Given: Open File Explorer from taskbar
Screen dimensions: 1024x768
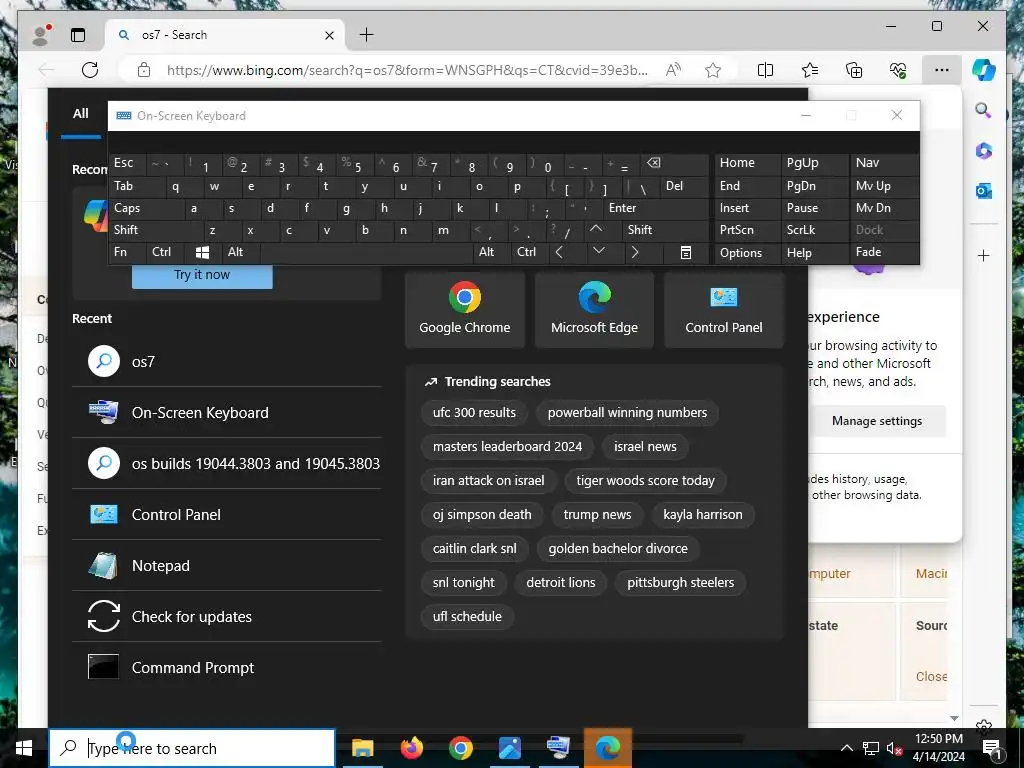Looking at the screenshot, I should pyautogui.click(x=362, y=748).
